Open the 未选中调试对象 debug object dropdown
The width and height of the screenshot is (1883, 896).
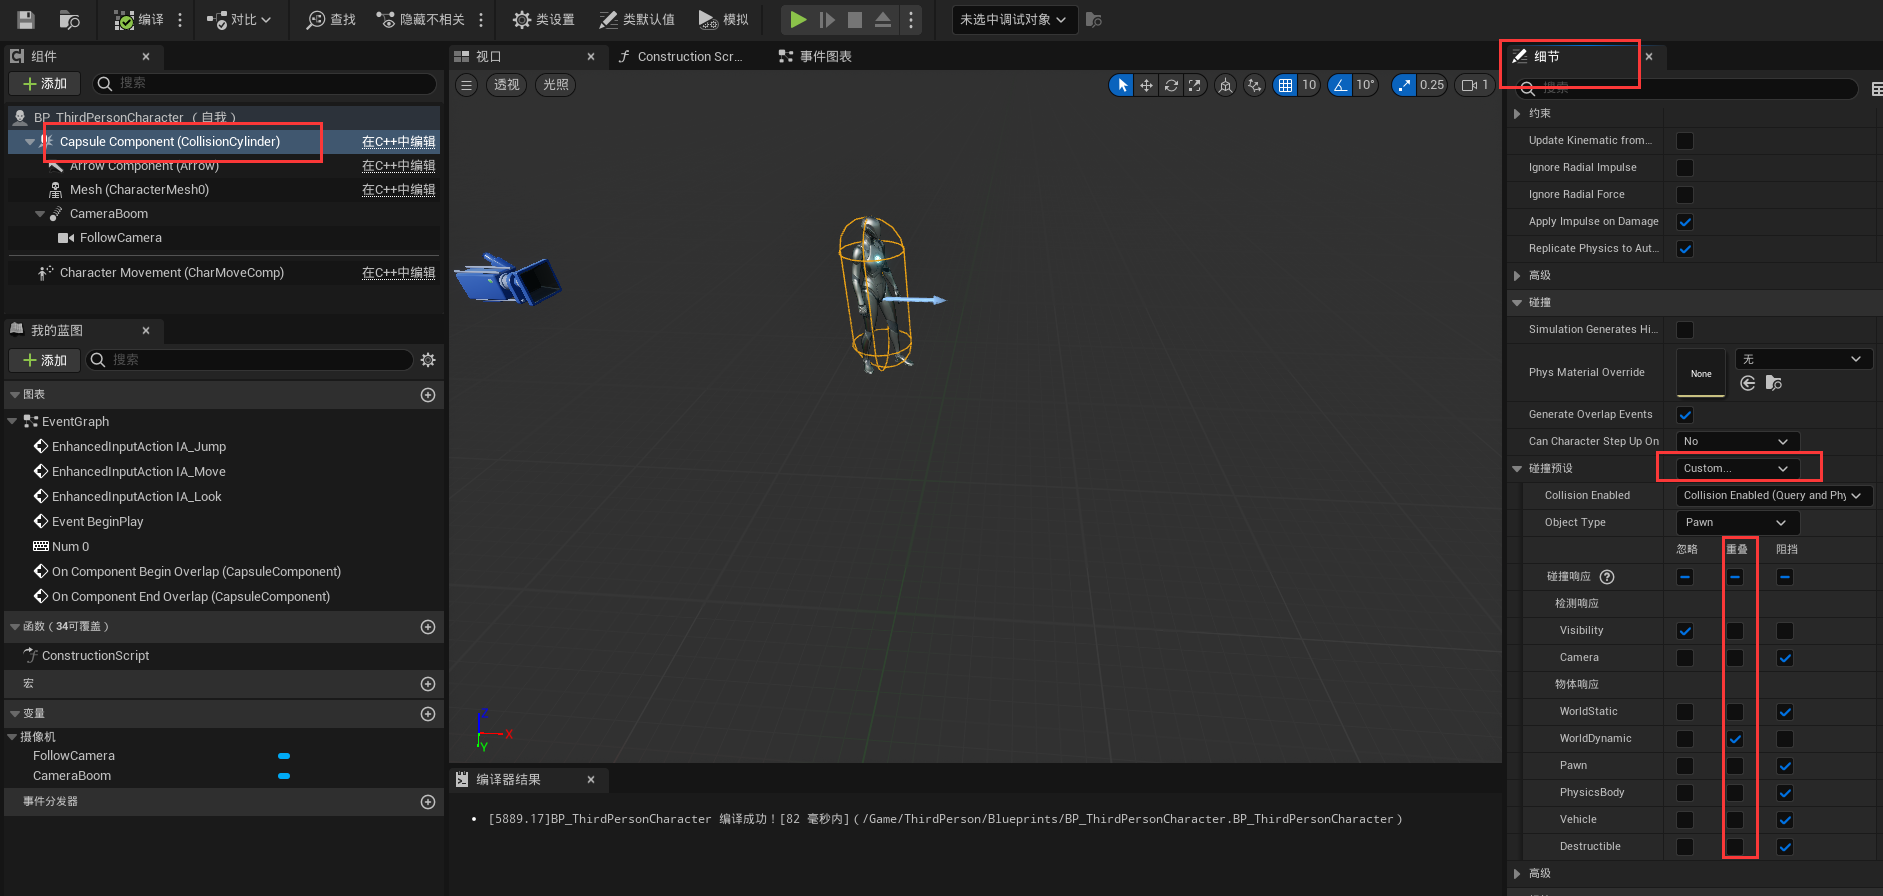[1014, 19]
